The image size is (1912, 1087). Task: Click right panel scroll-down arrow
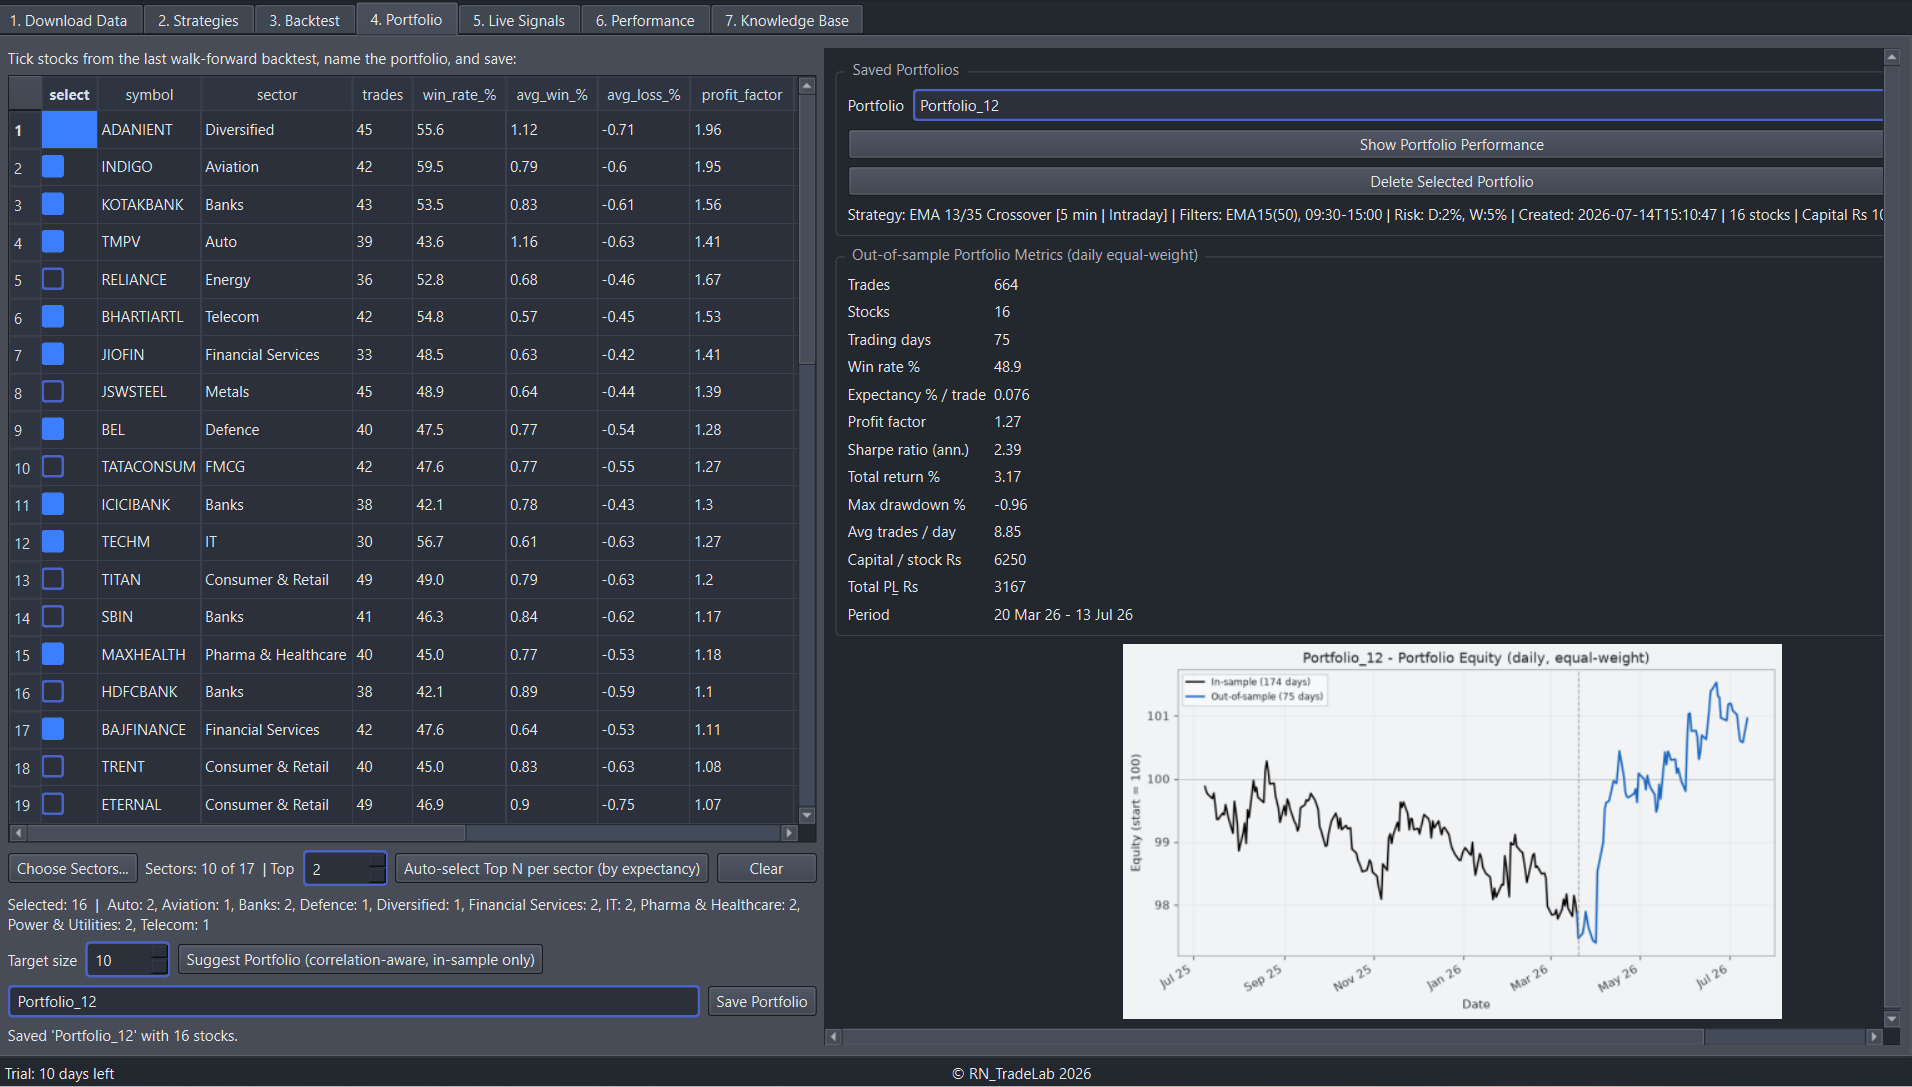click(1892, 1020)
